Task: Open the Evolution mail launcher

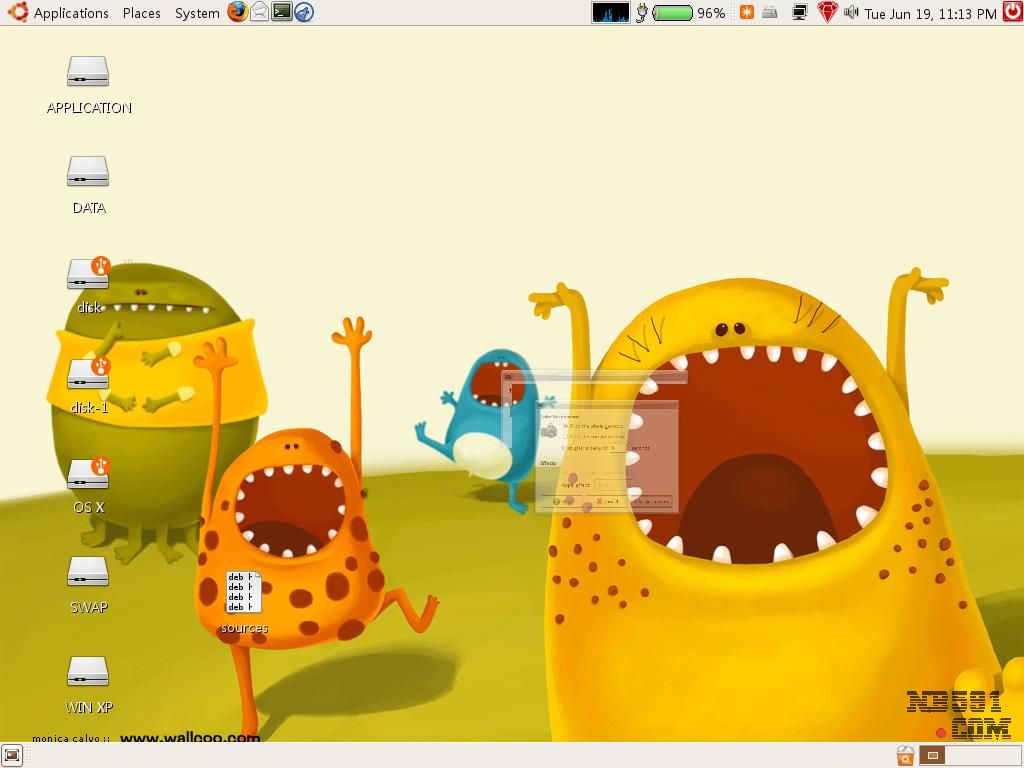Action: (259, 12)
